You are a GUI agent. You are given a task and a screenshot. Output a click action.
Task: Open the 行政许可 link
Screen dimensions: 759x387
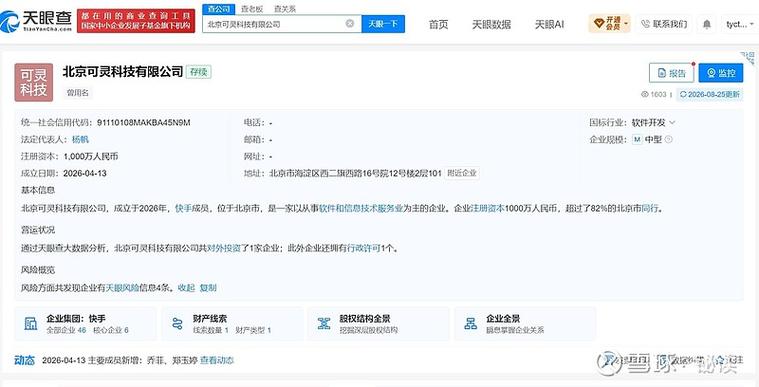click(x=364, y=248)
